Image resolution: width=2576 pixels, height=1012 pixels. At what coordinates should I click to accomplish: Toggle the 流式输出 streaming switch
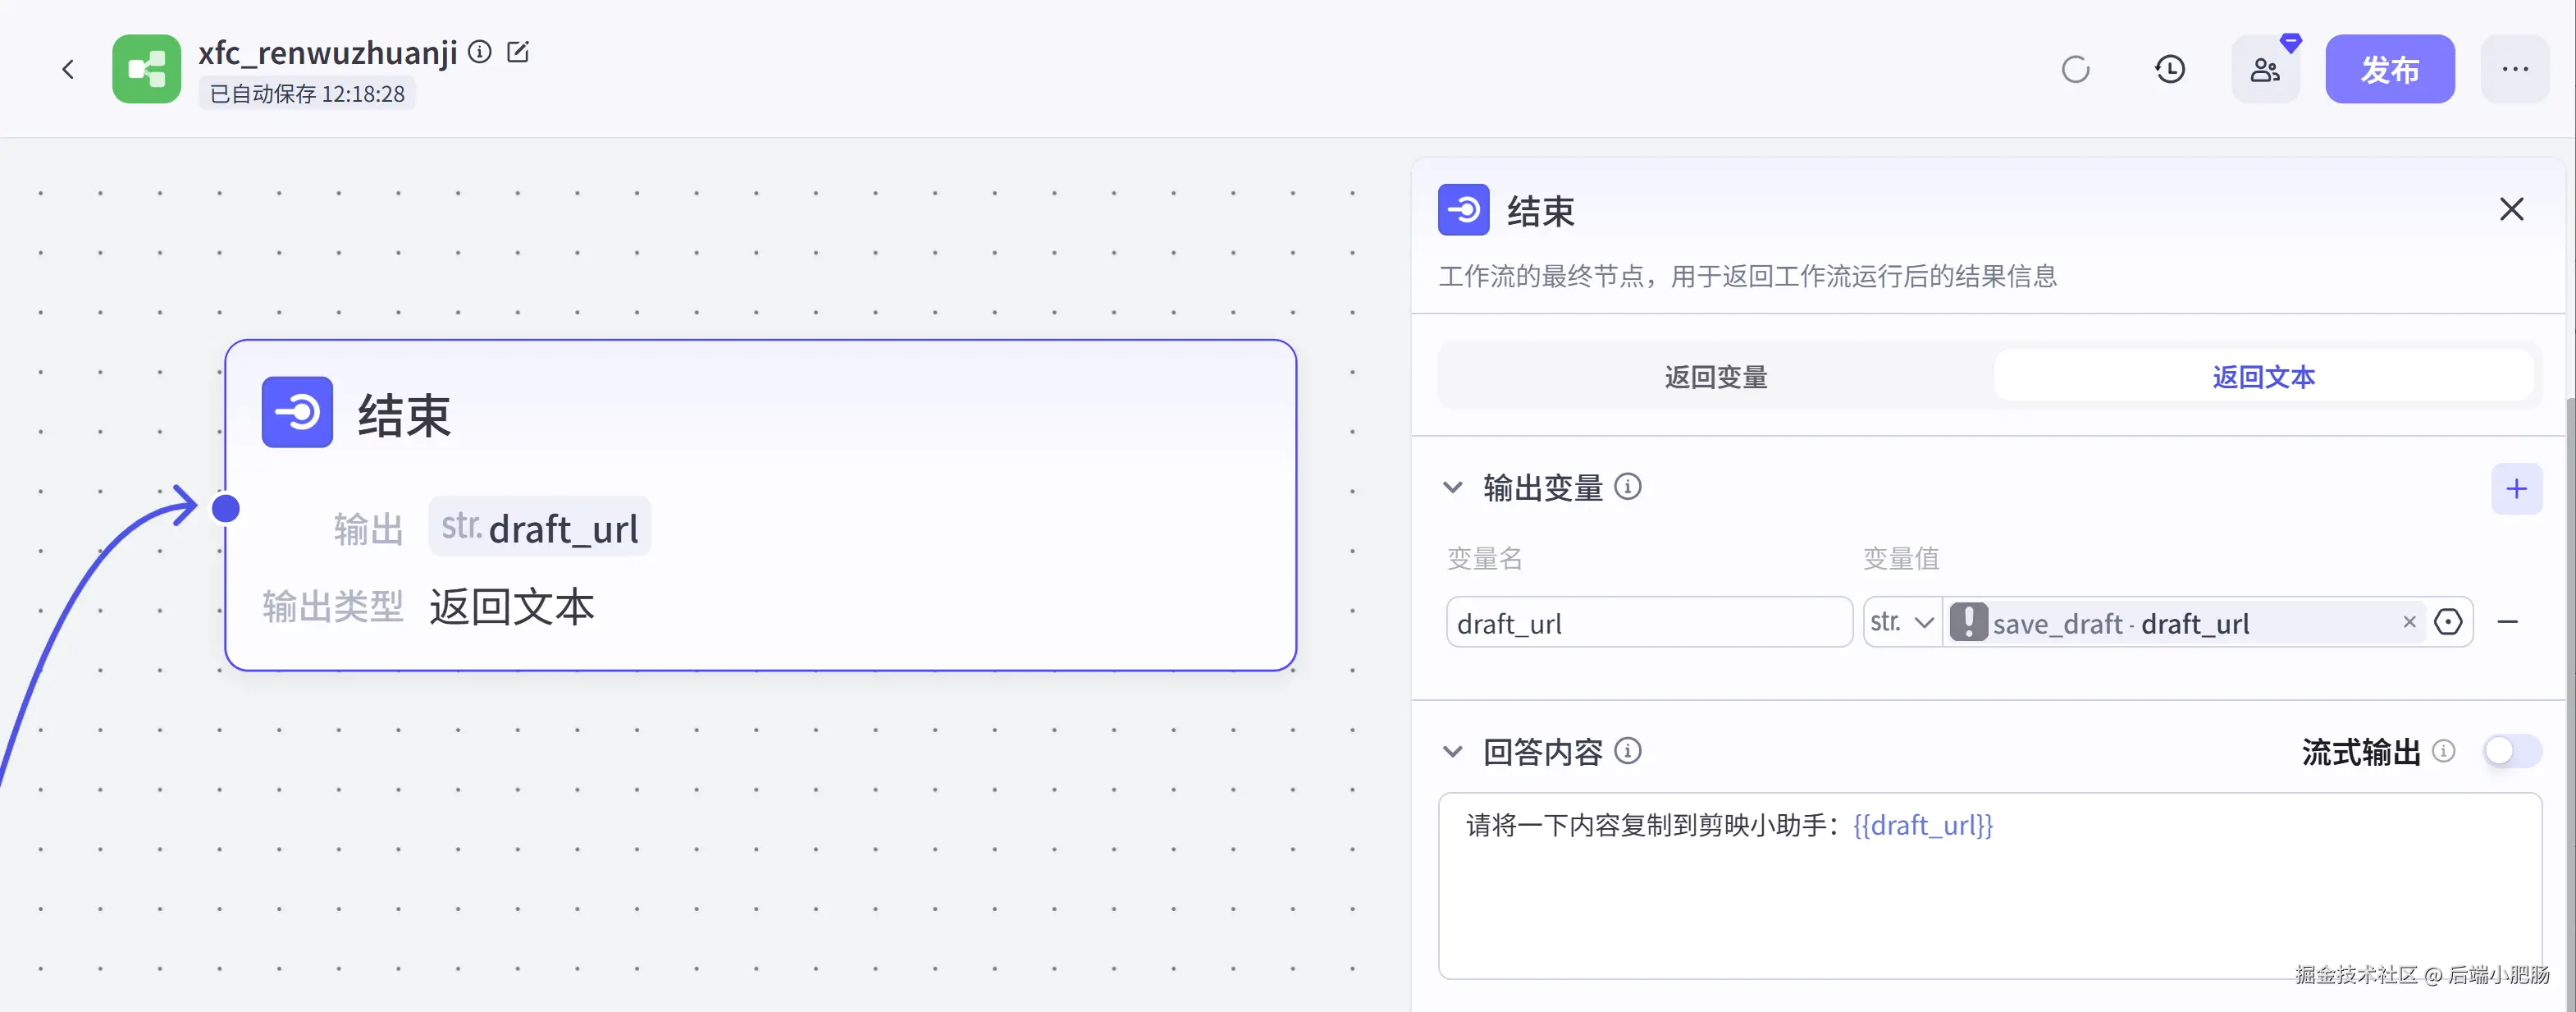click(x=2511, y=751)
